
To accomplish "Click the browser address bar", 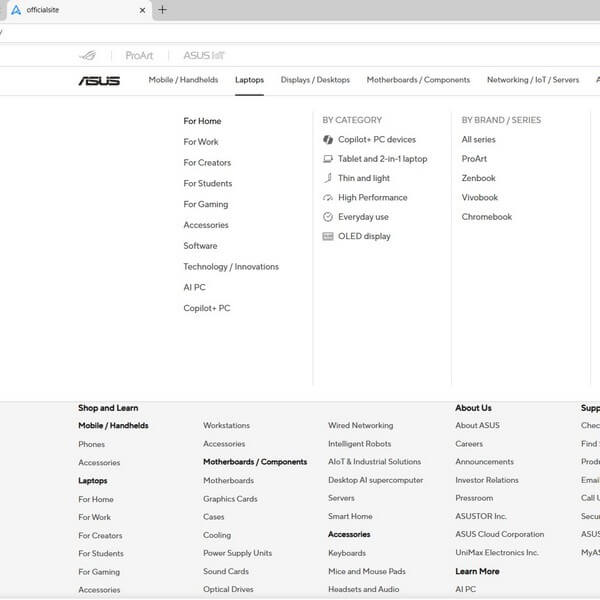I will click(x=300, y=33).
